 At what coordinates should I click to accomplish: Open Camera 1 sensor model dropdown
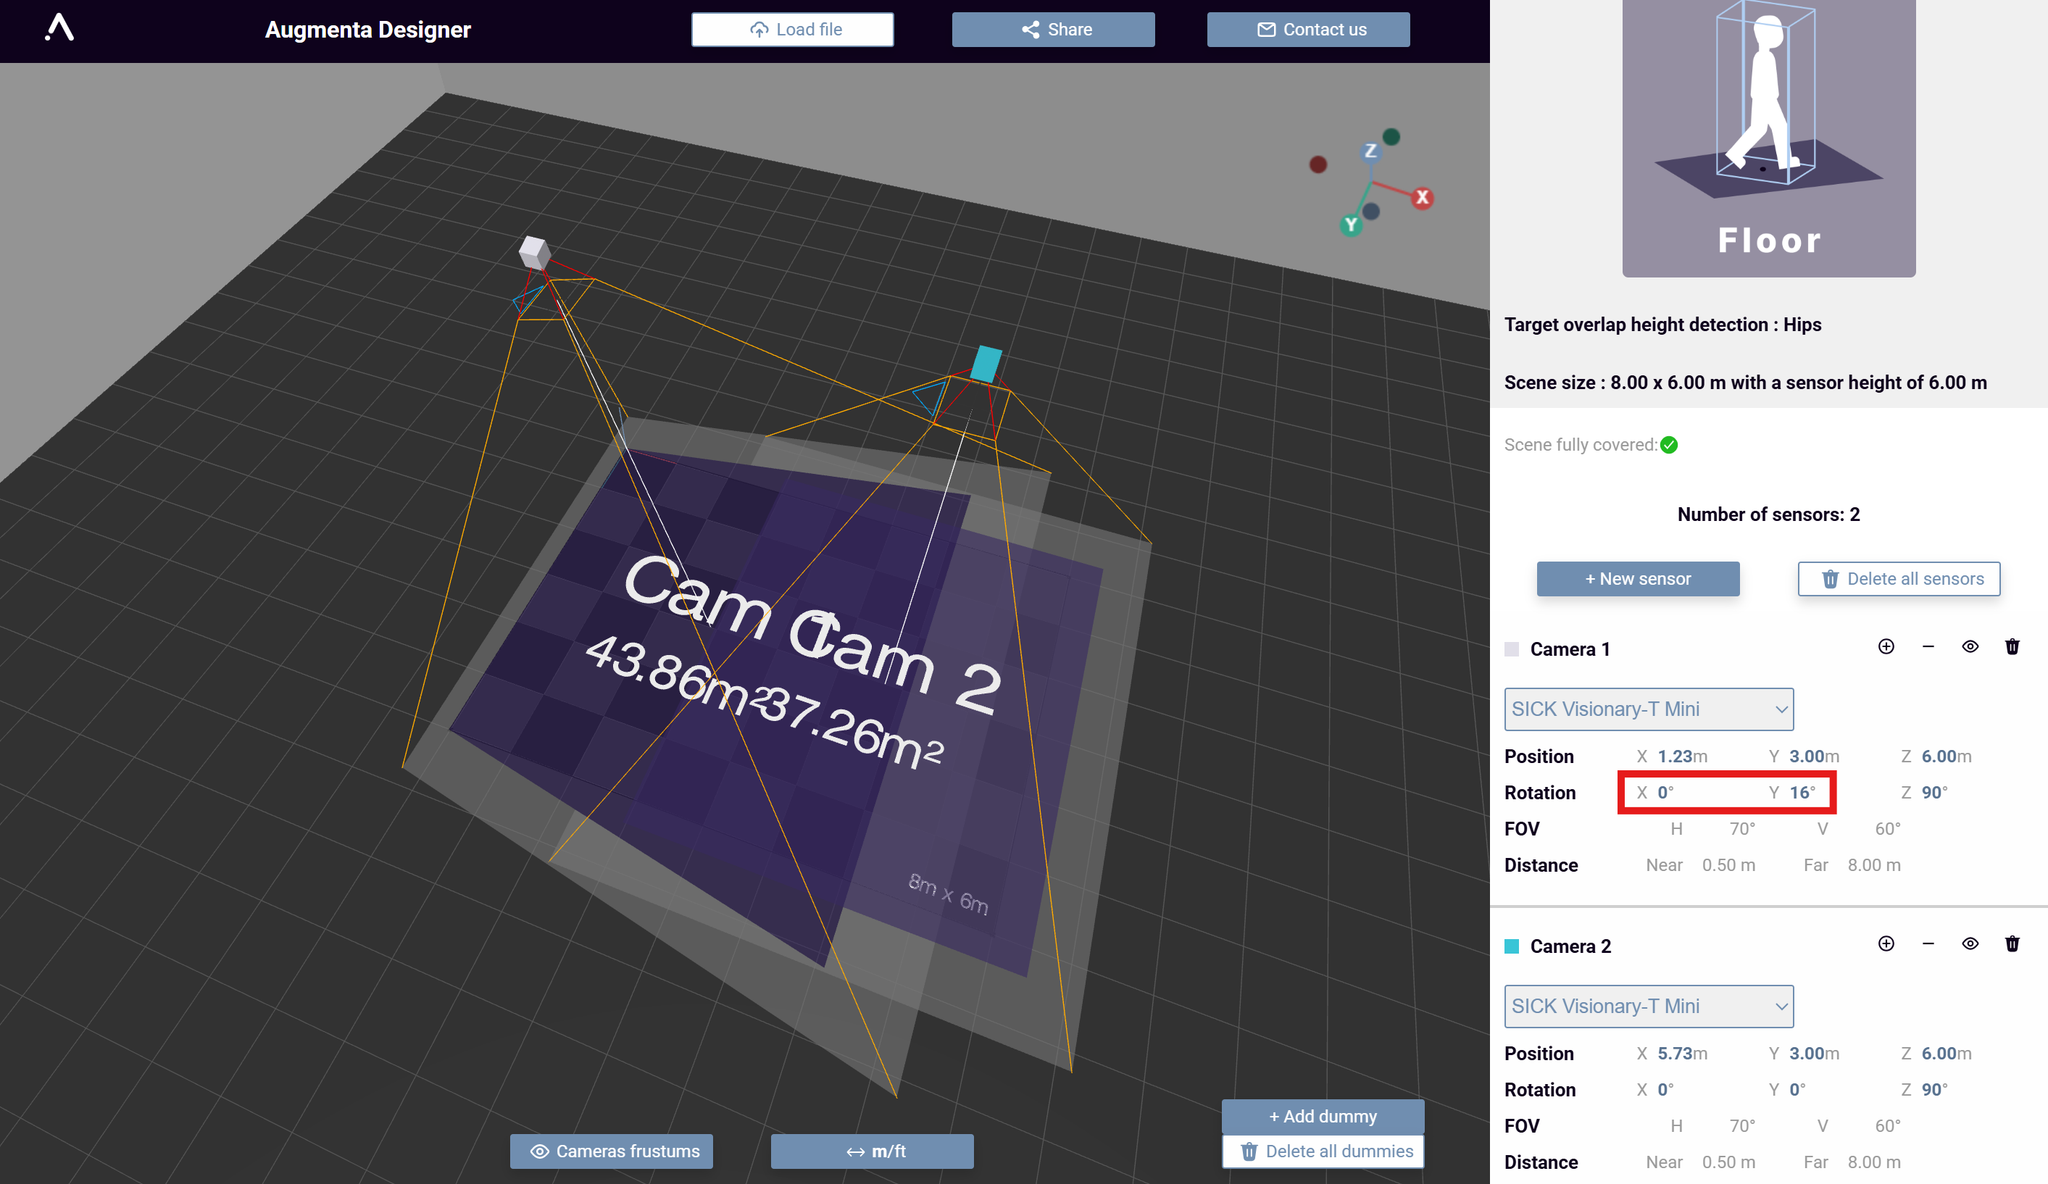click(x=1648, y=709)
